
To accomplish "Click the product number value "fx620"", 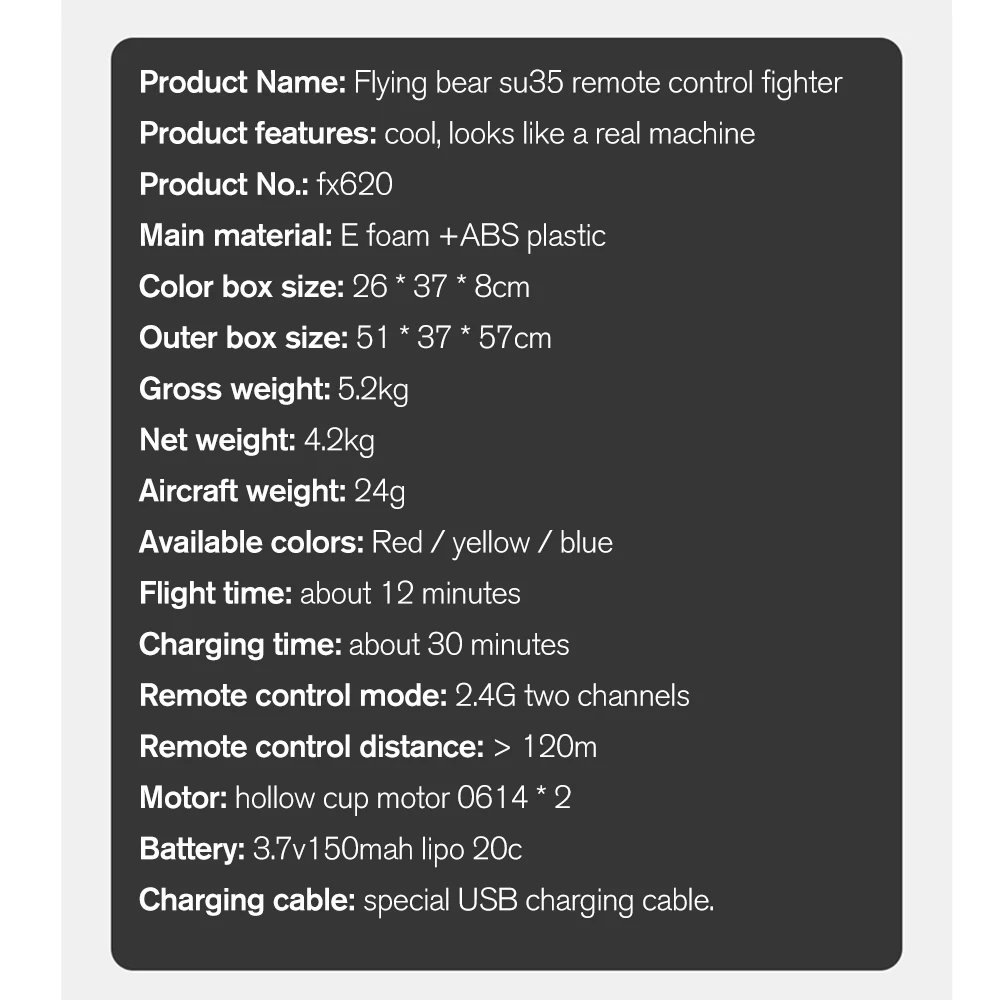I will (x=354, y=185).
